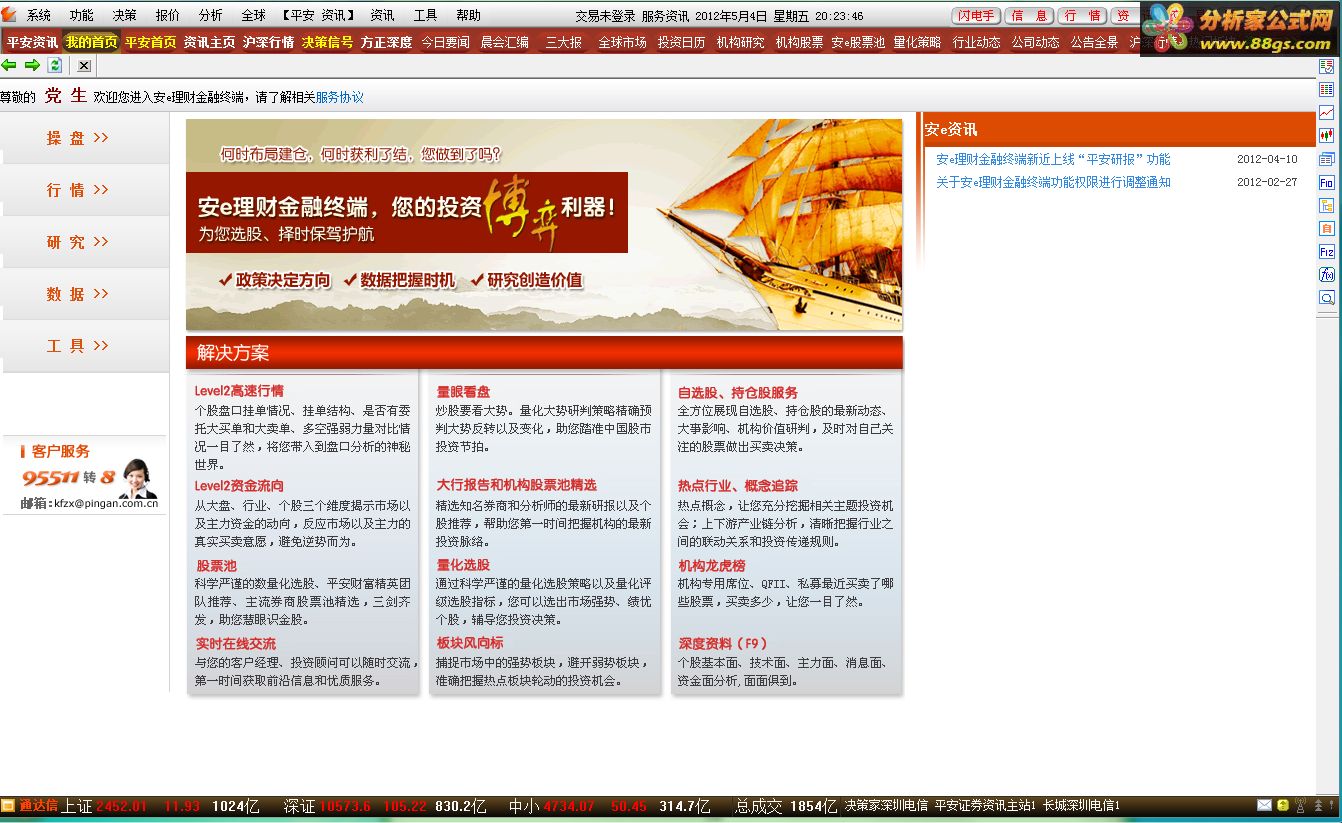This screenshot has width=1342, height=823.
Task: Click the orange 自 icon in right sidebar
Action: 1327,228
